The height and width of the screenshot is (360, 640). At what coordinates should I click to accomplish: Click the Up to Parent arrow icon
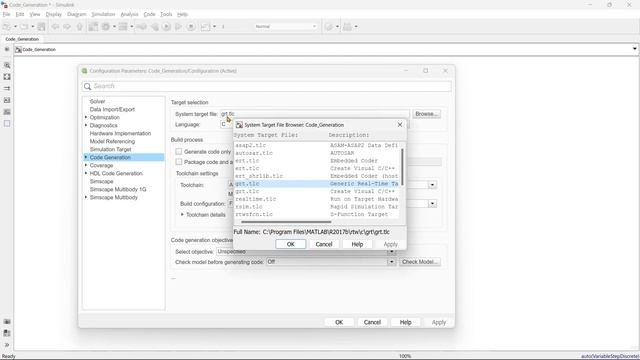pos(80,27)
